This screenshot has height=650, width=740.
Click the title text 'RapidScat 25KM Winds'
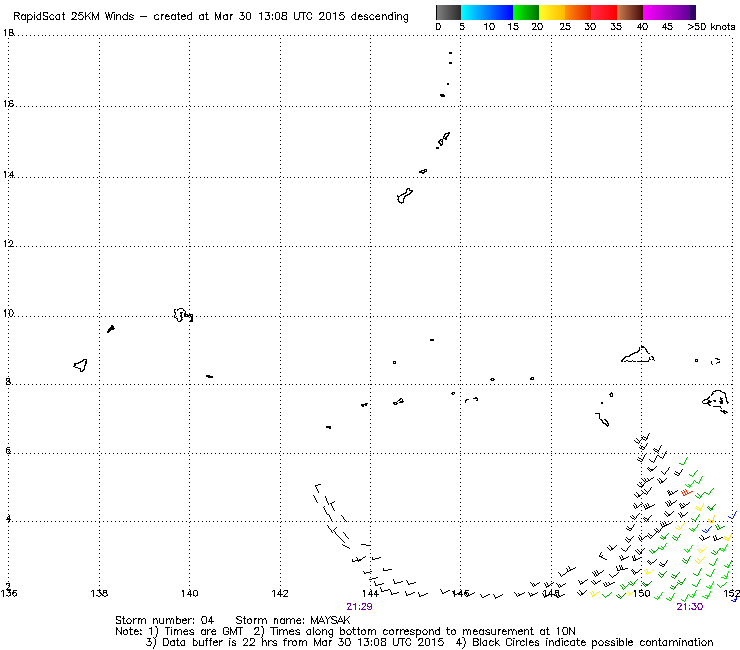(74, 17)
